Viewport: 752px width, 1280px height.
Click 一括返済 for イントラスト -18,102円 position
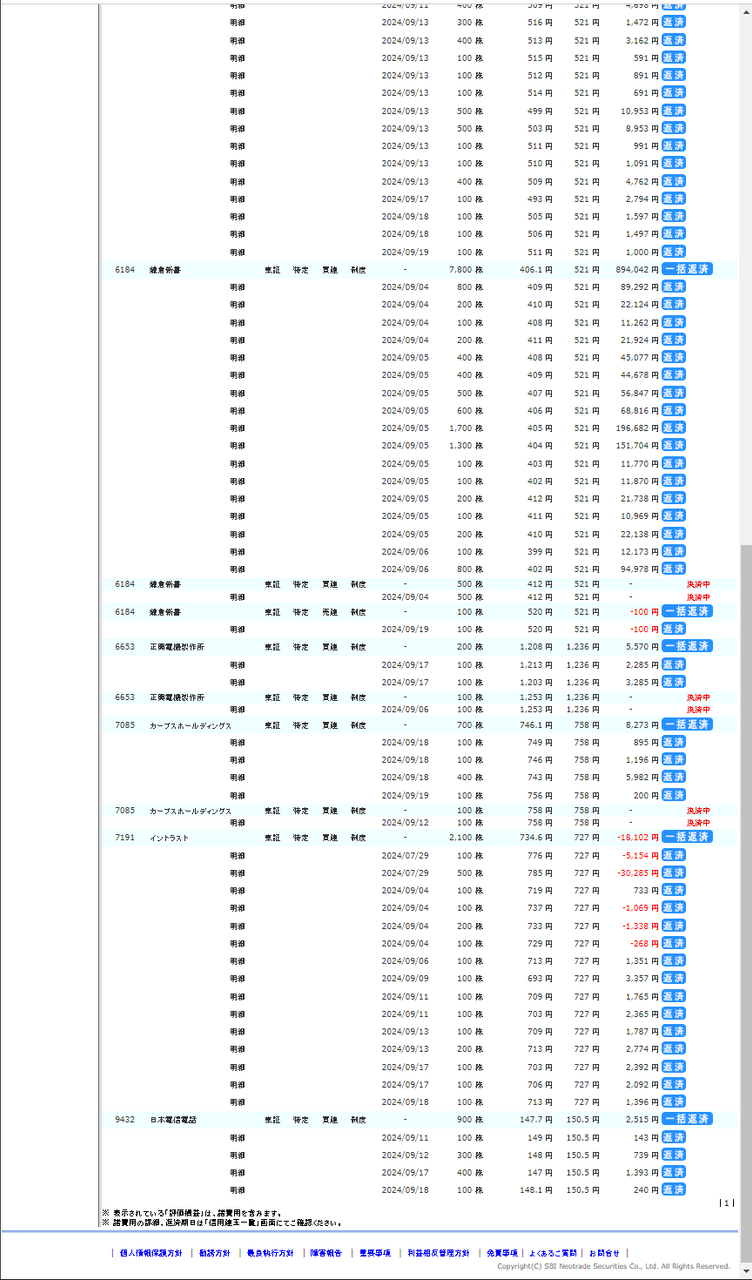[687, 837]
